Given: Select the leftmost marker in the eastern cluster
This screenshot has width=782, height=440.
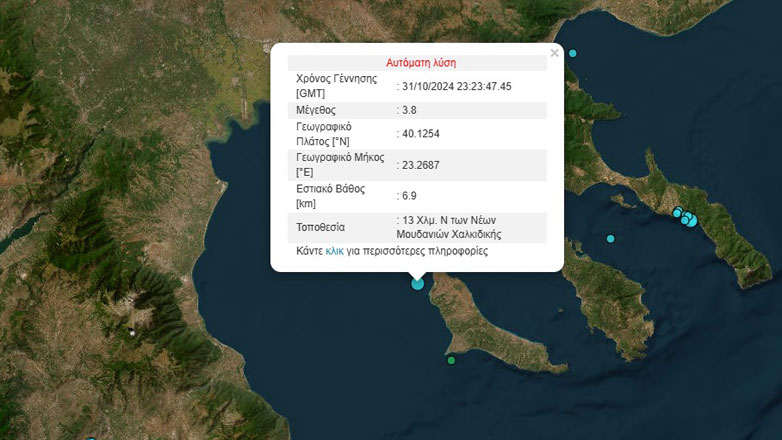Looking at the screenshot, I should (677, 212).
